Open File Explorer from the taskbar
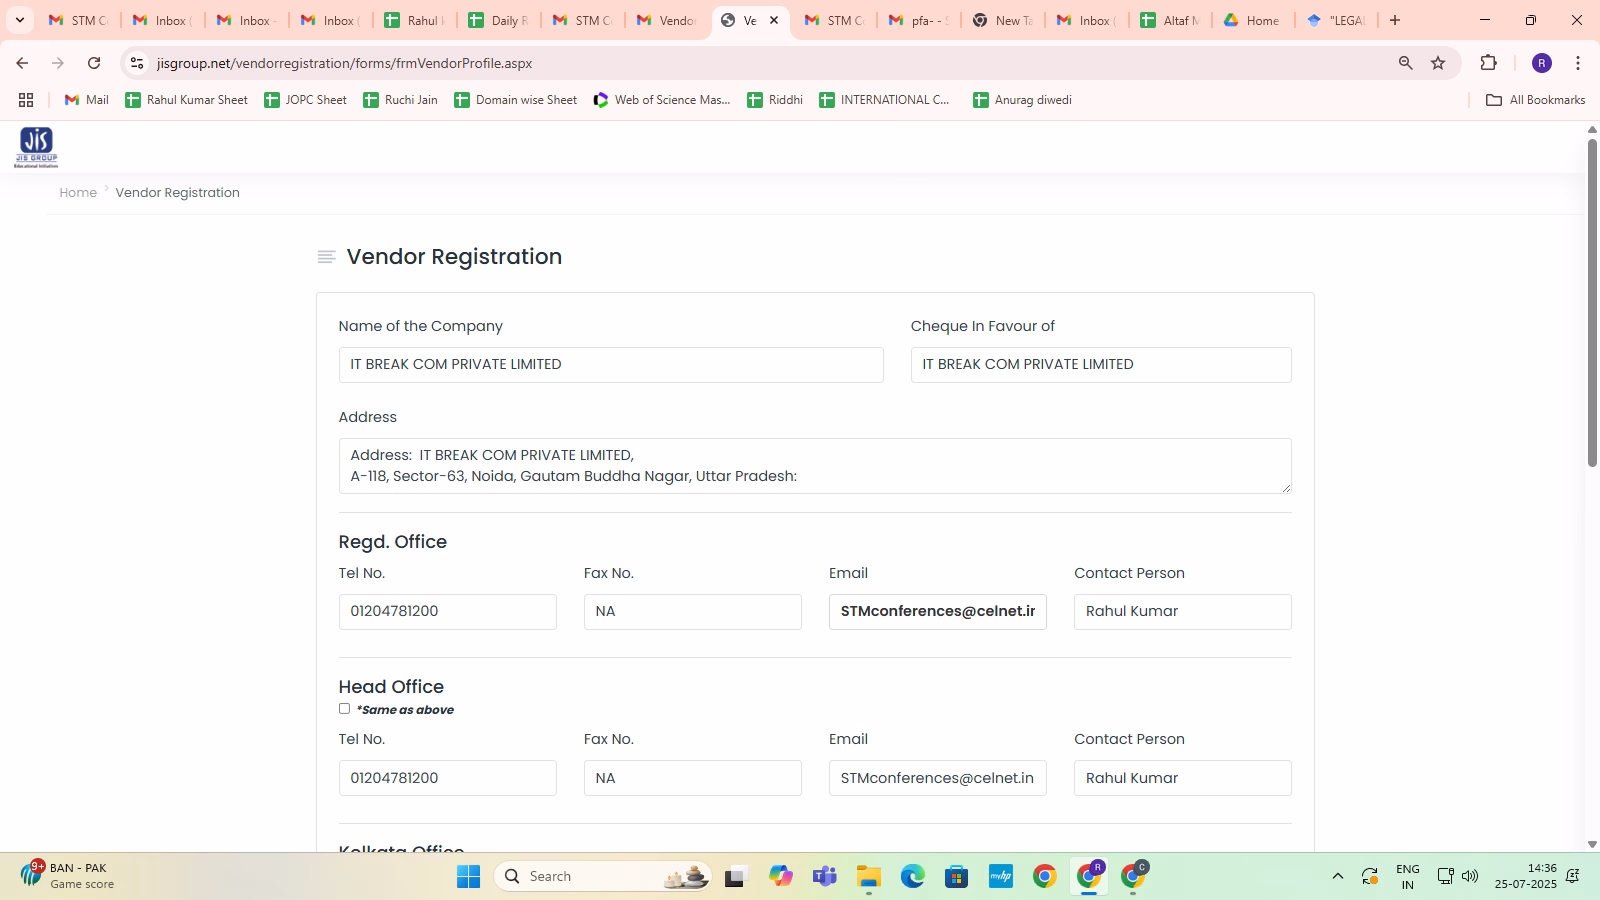 [x=869, y=877]
